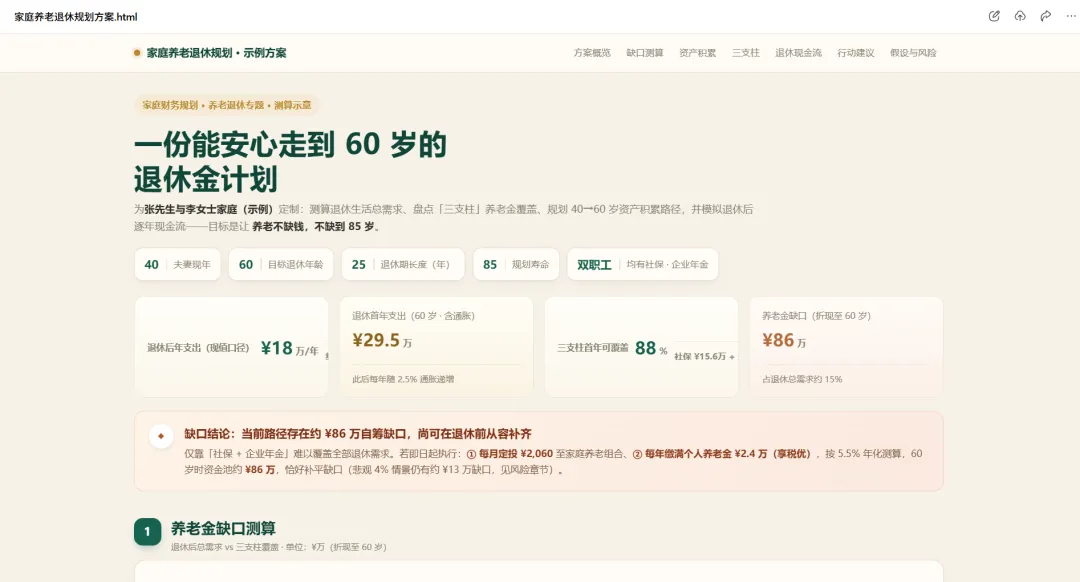Click the 退休后年支出 ¥18 万/年 card
The height and width of the screenshot is (582, 1080).
point(231,347)
